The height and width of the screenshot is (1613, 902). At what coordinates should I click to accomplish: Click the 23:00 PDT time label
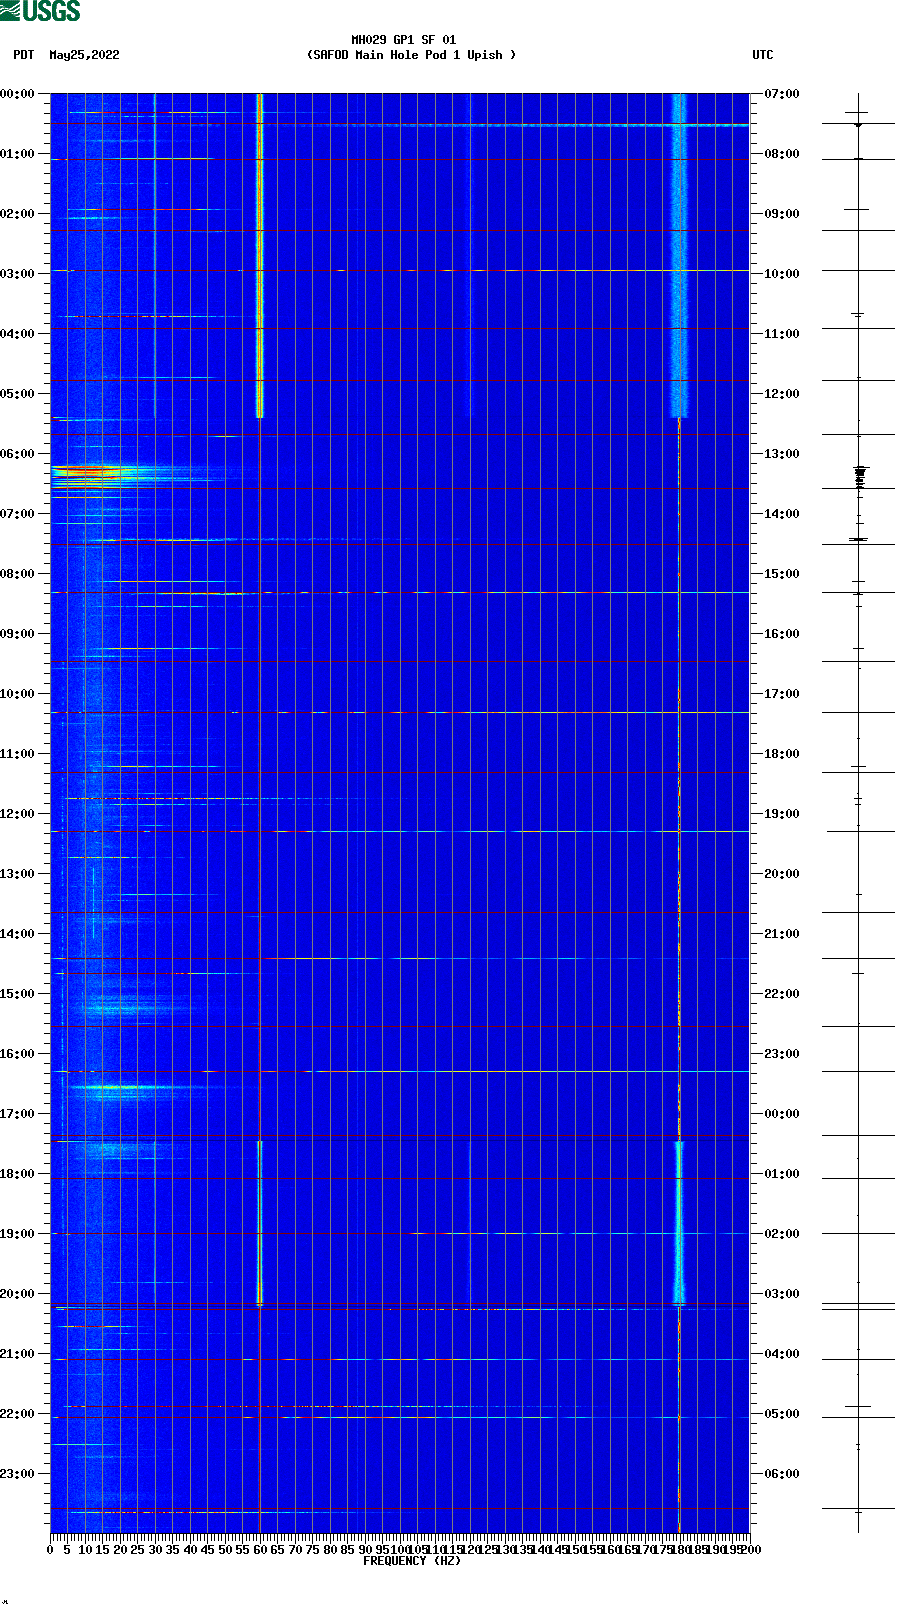click(x=18, y=1474)
